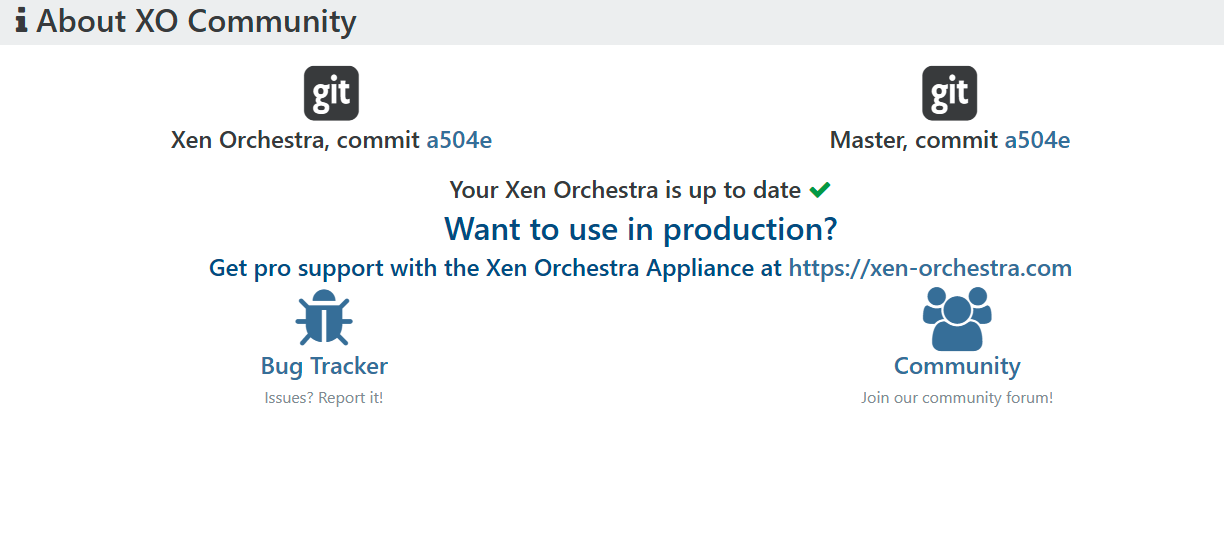Open the Bug Tracker text link
The height and width of the screenshot is (542, 1224).
coord(324,366)
